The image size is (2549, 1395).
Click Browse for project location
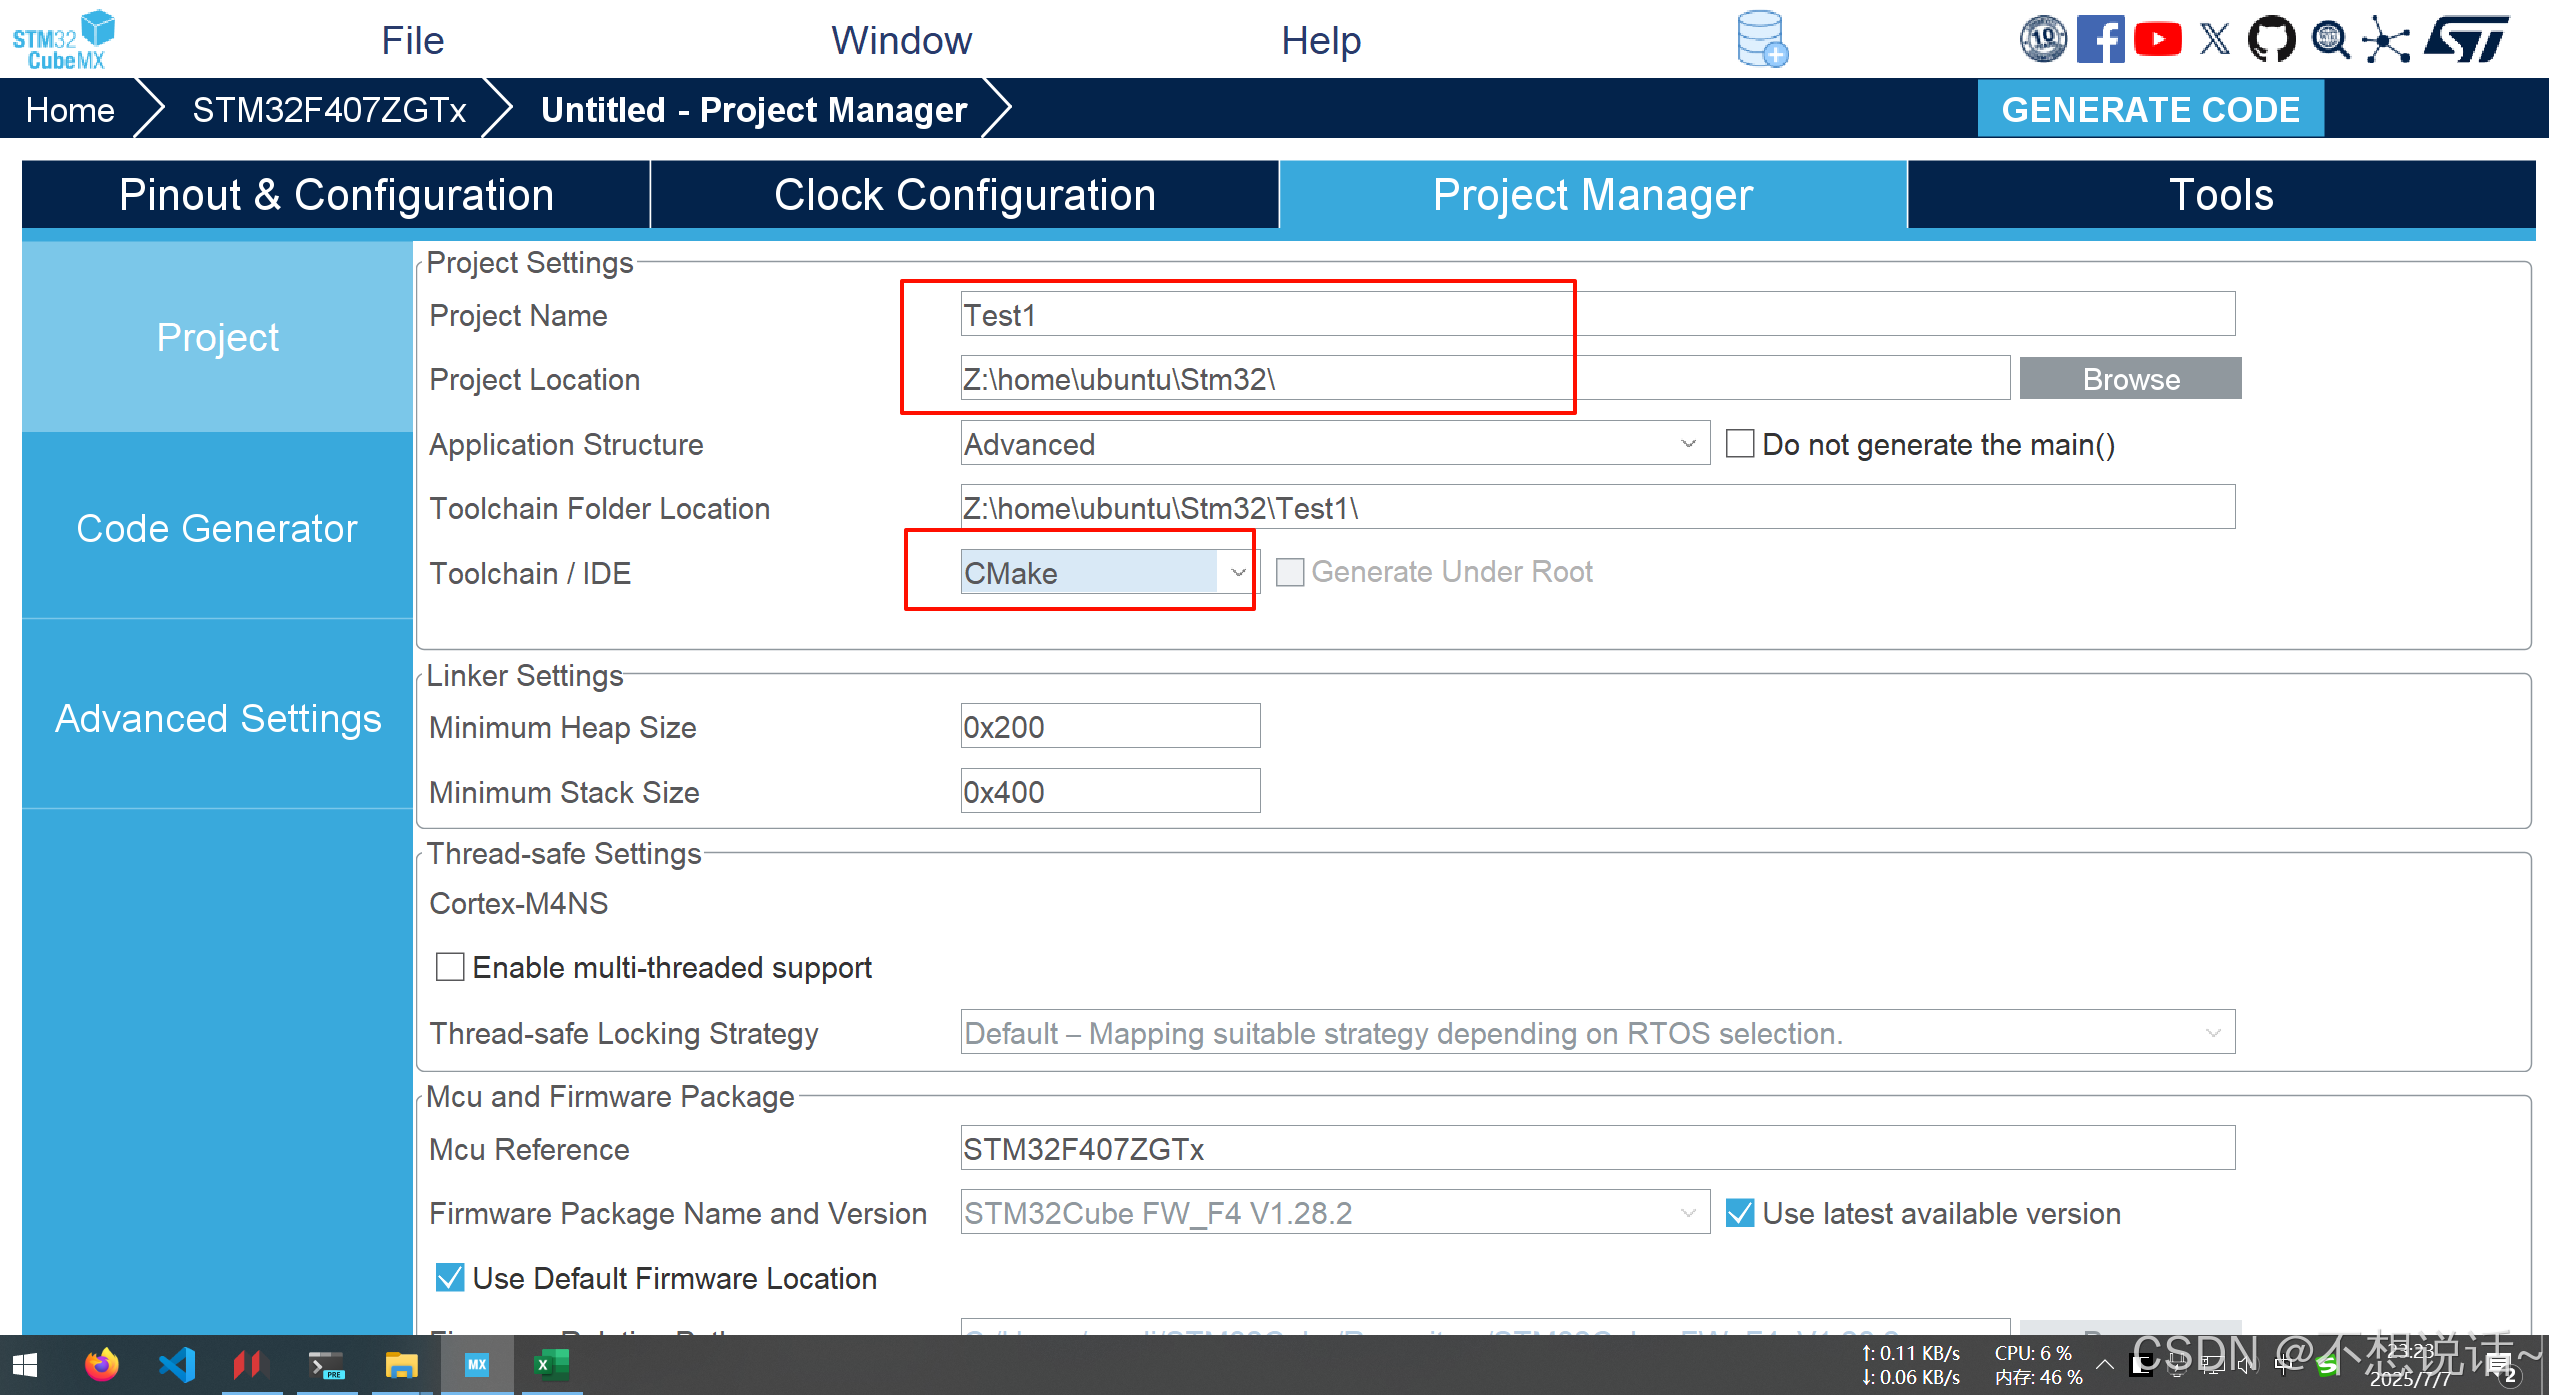(2130, 379)
